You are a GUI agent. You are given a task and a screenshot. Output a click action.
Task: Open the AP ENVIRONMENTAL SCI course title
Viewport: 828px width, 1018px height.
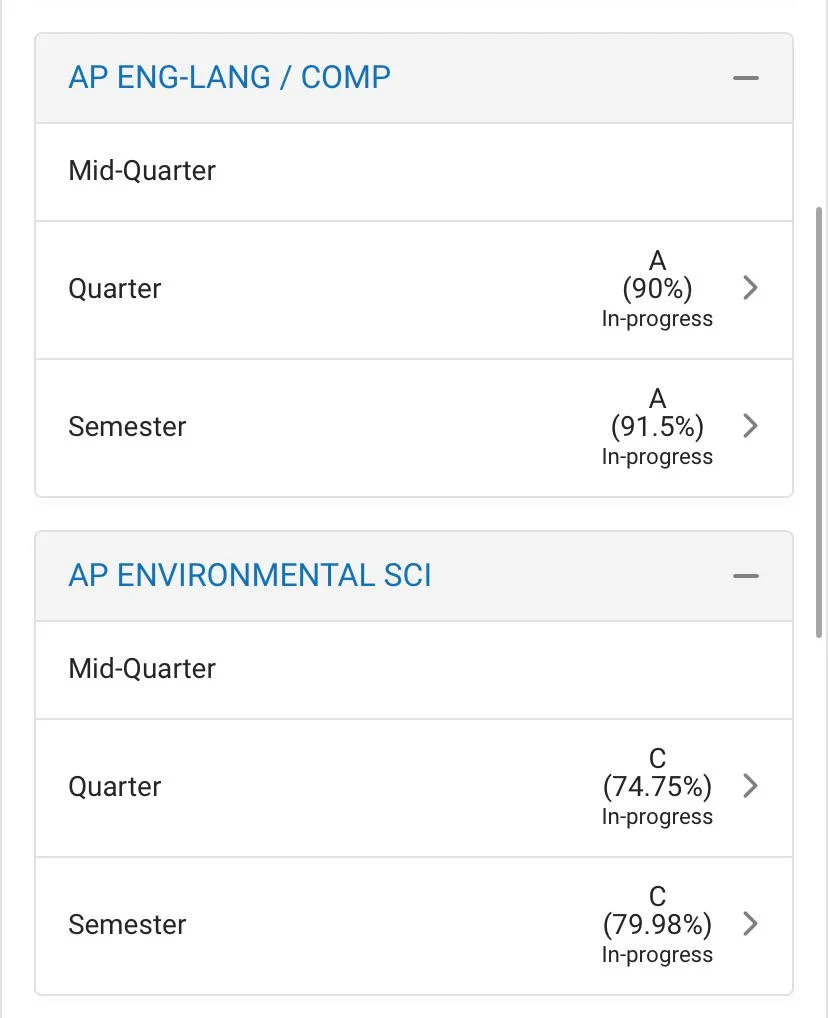tap(250, 576)
